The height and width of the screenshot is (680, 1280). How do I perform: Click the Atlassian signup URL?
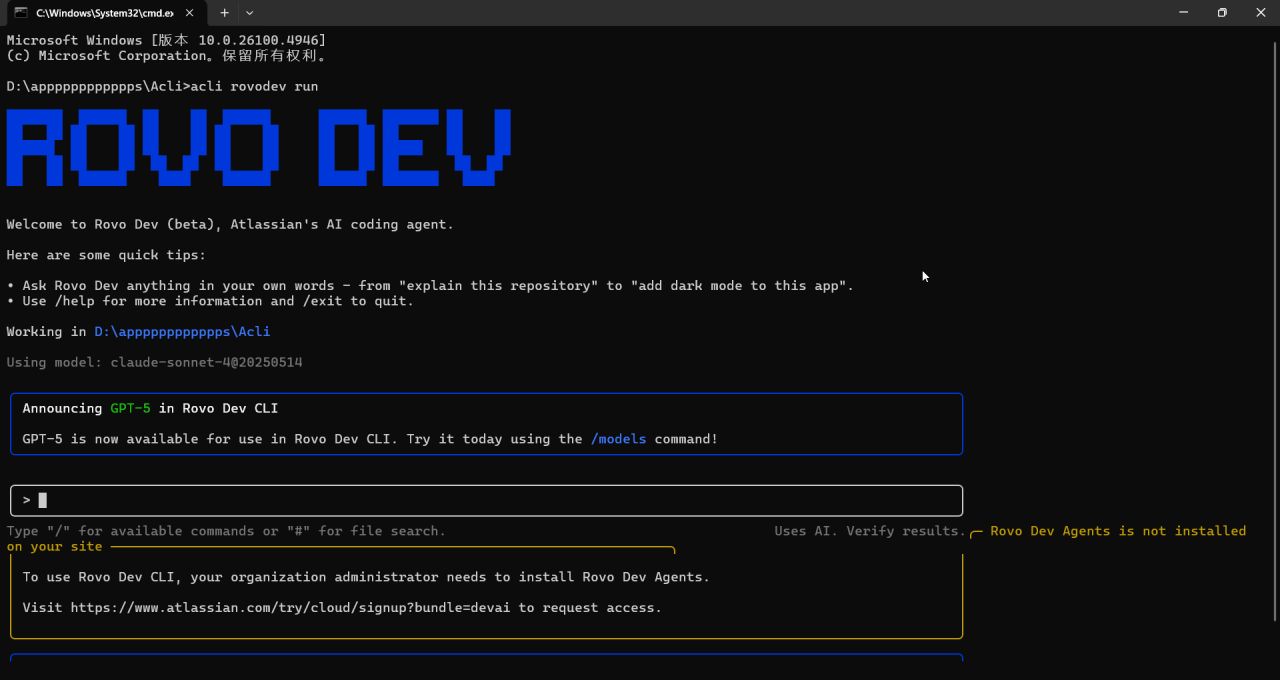290,607
